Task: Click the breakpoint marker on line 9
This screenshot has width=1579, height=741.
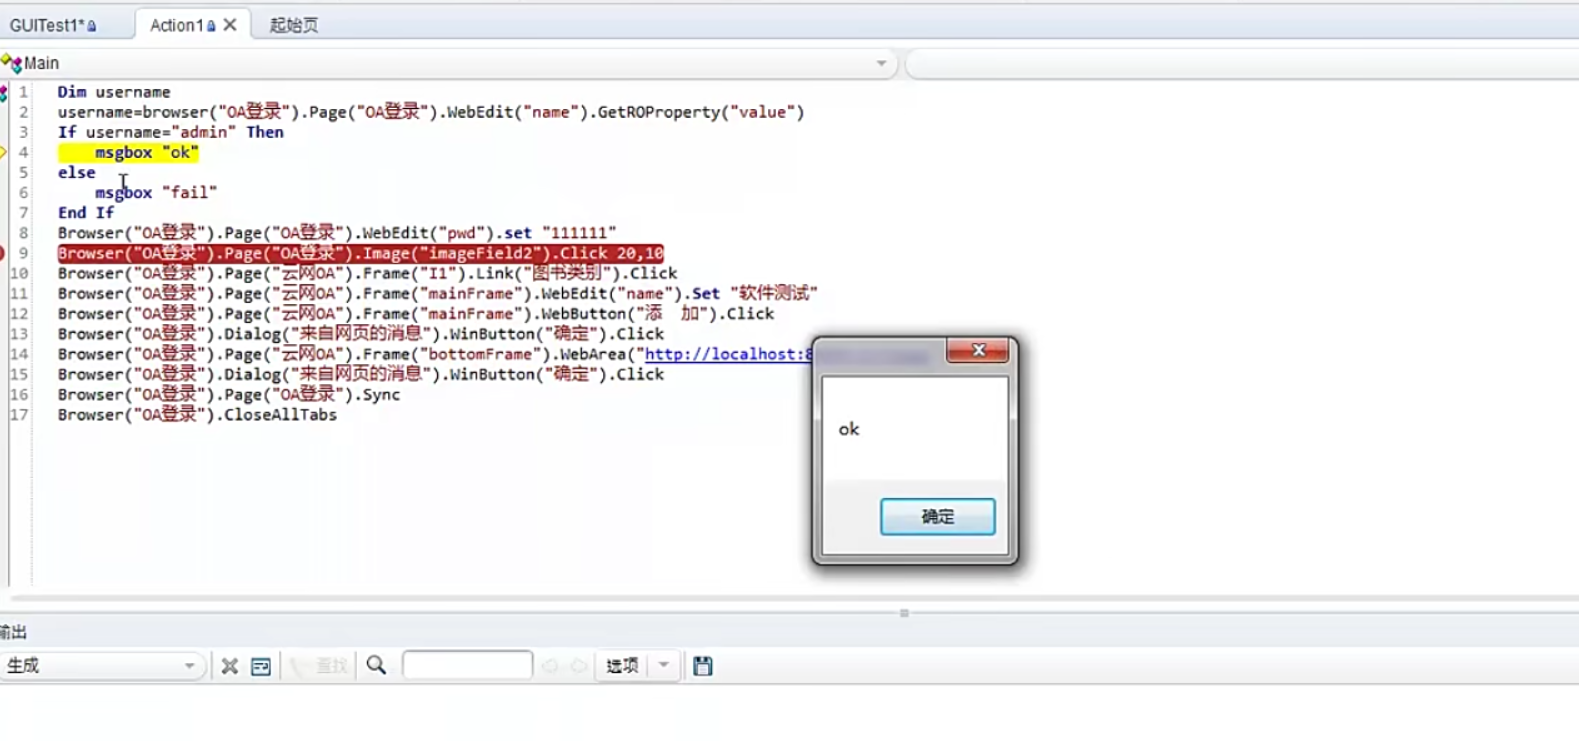Action: coord(3,253)
